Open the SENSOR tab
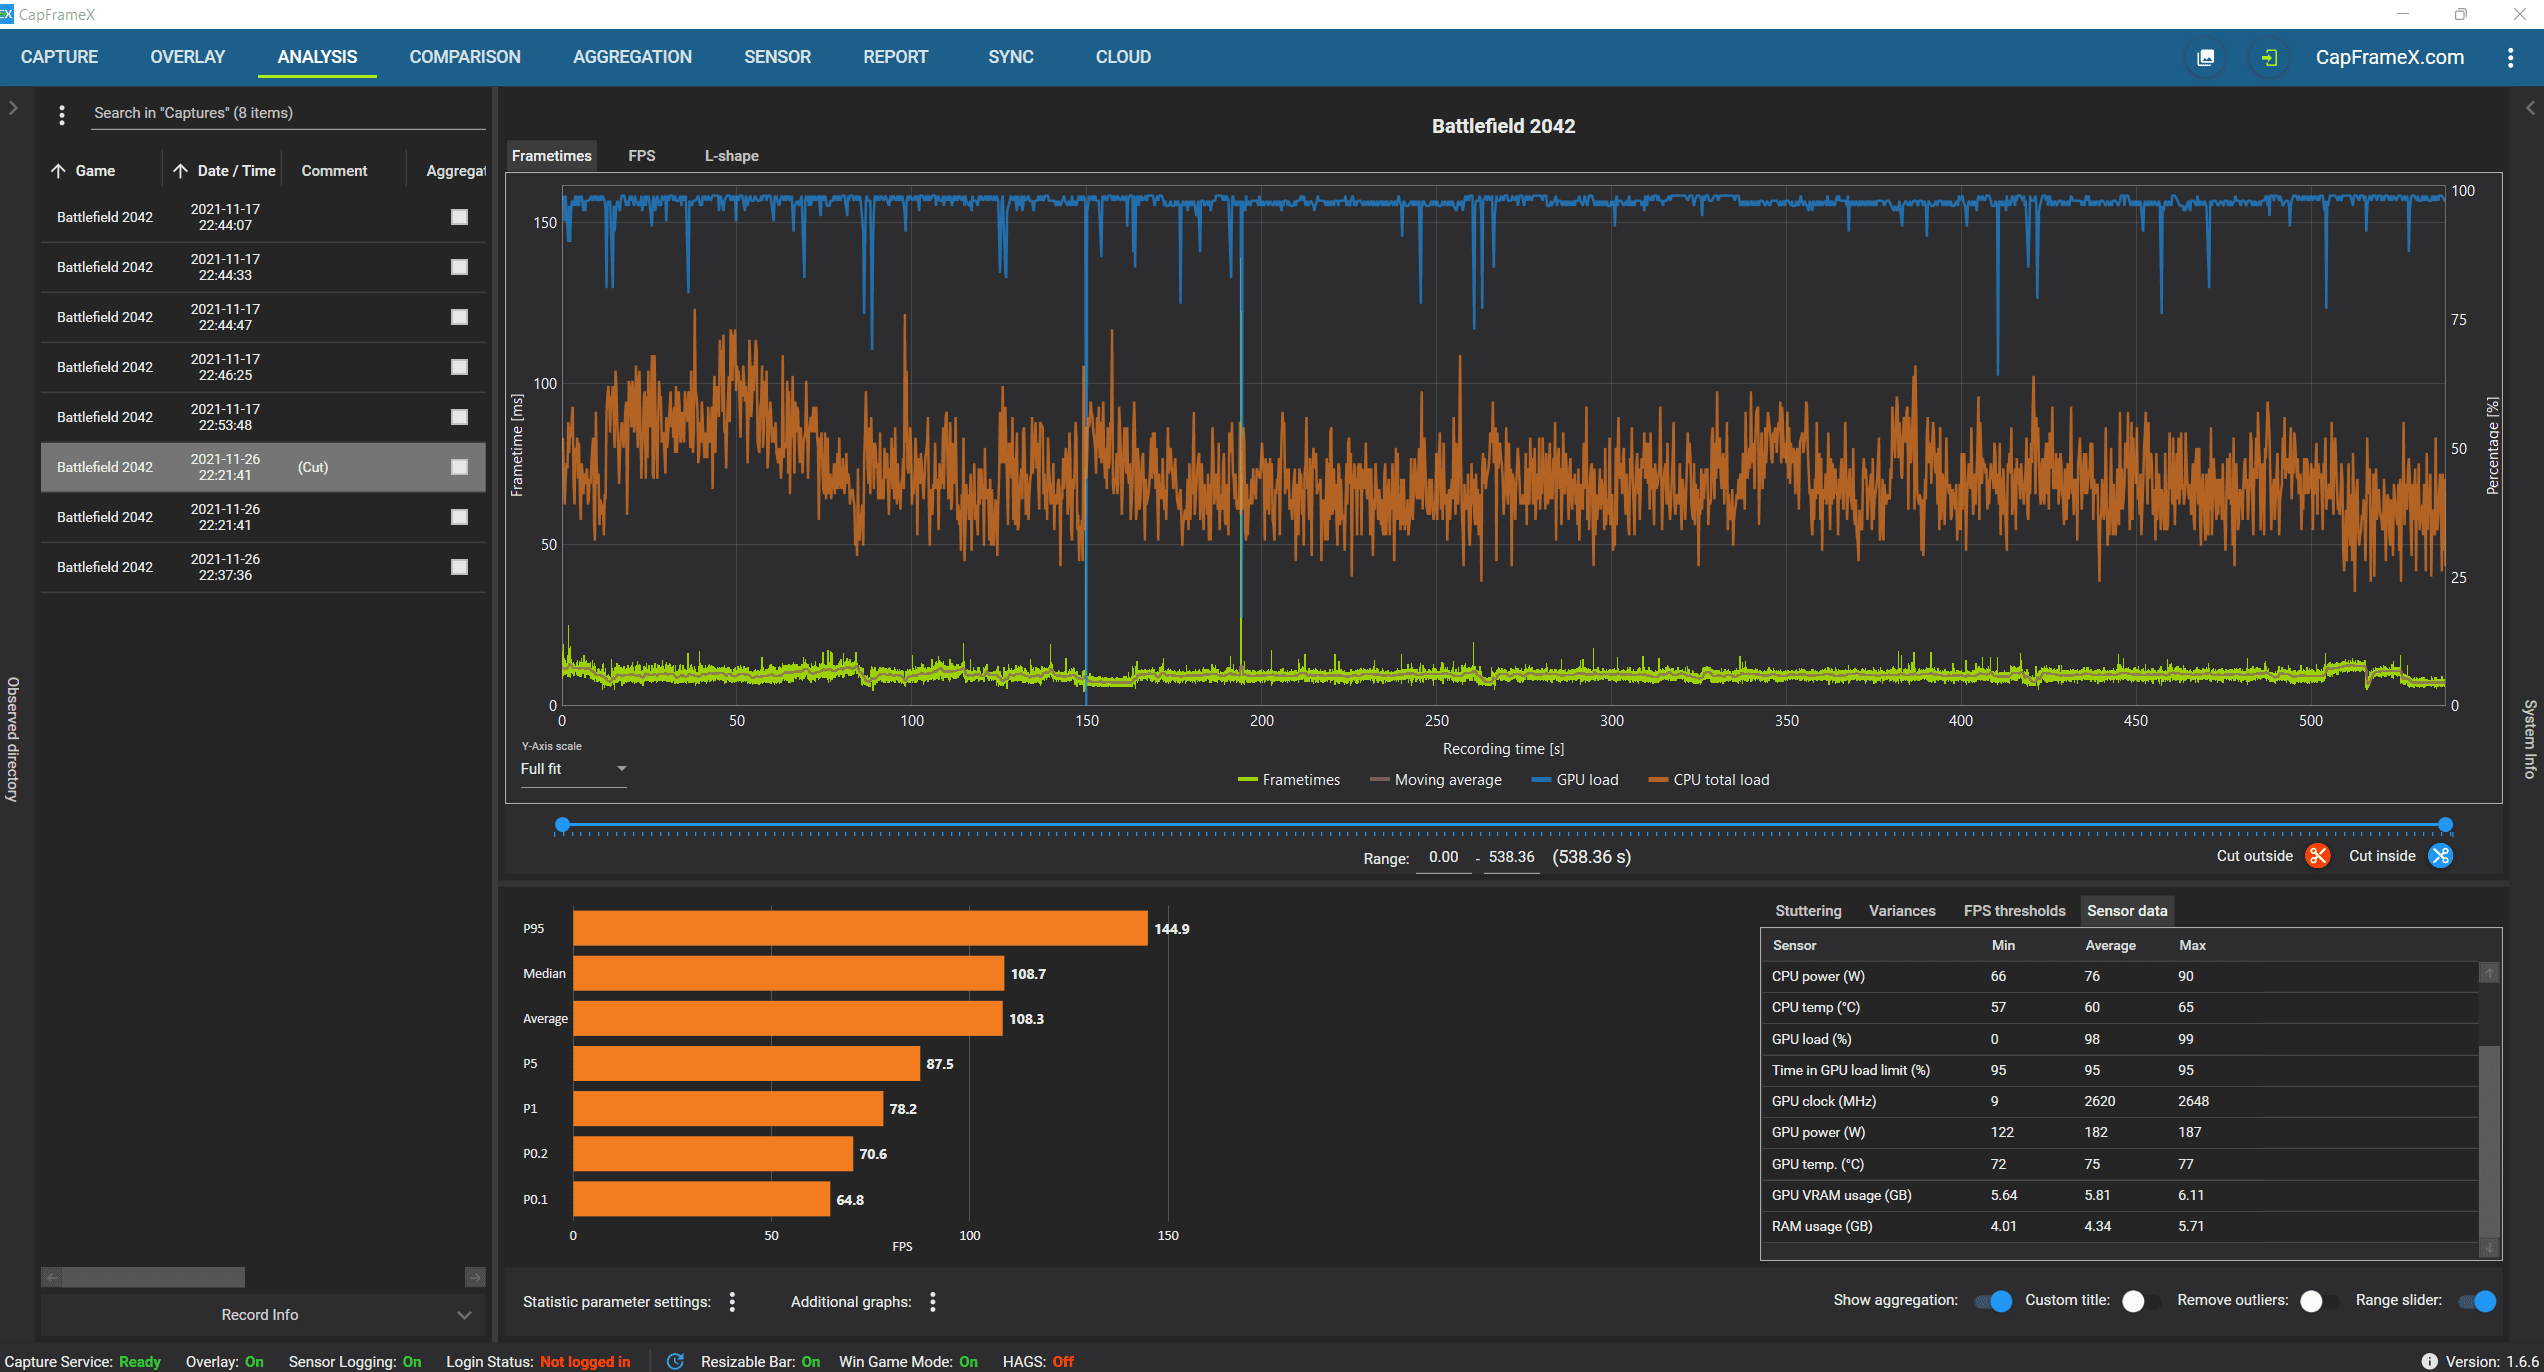The width and height of the screenshot is (2544, 1372). click(x=777, y=57)
